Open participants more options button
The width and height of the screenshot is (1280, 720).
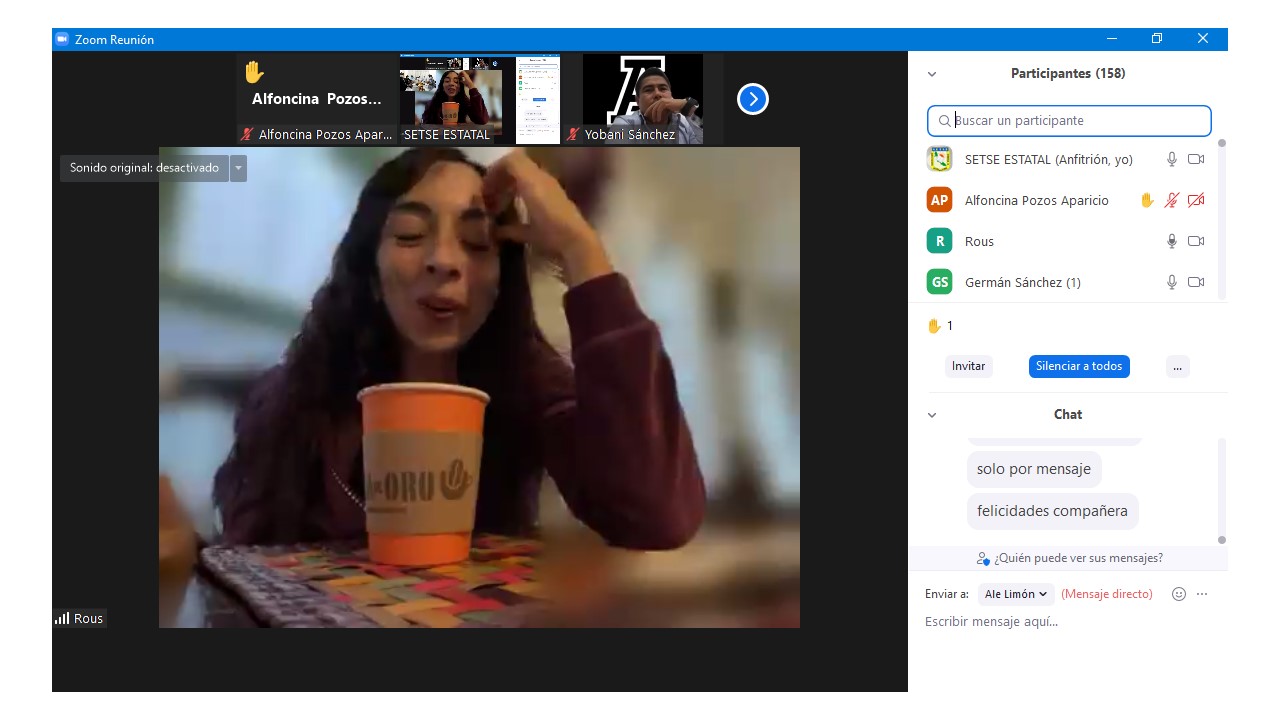(1177, 366)
